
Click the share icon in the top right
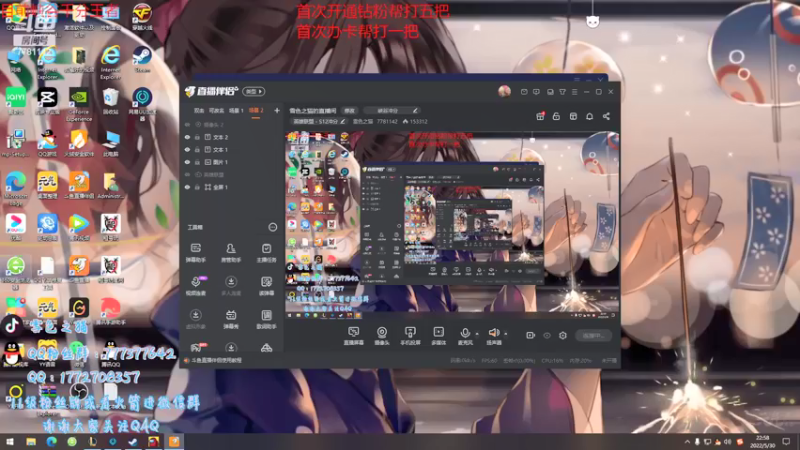click(x=606, y=116)
